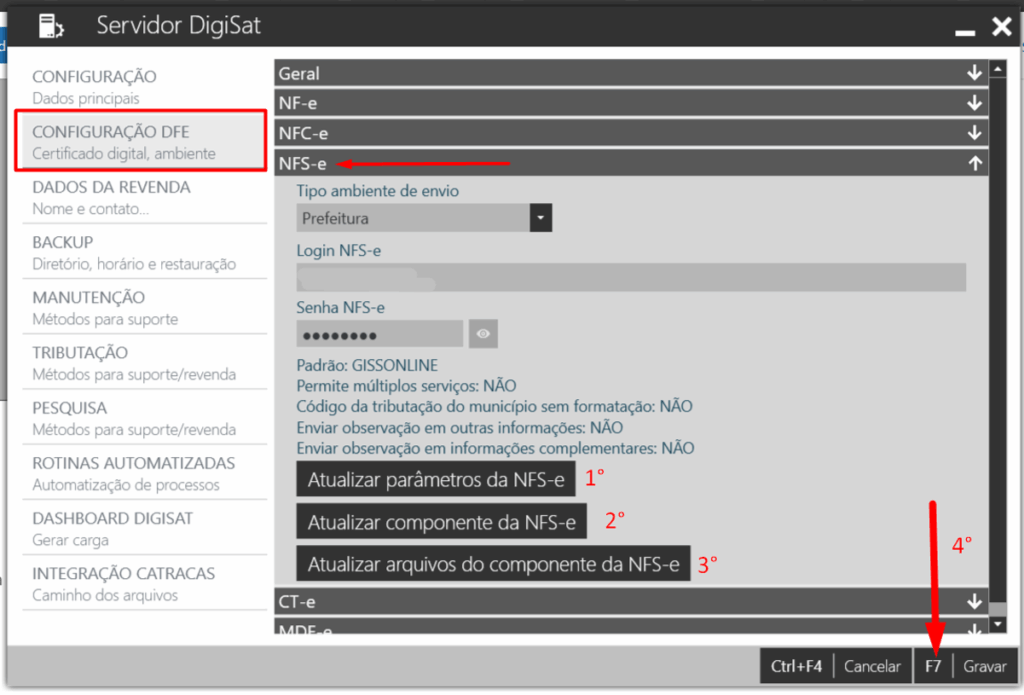1024x695 pixels.
Task: Click the Login NFS-e input field
Action: (630, 277)
